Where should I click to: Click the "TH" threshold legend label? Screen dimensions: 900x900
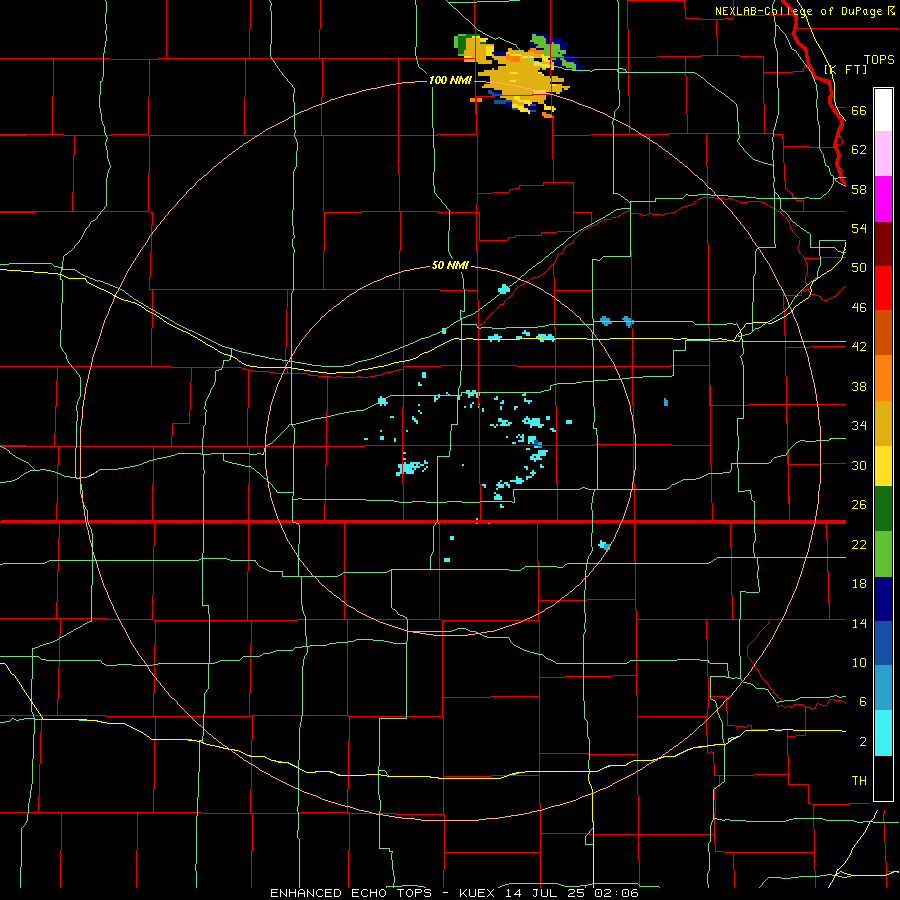tap(859, 781)
